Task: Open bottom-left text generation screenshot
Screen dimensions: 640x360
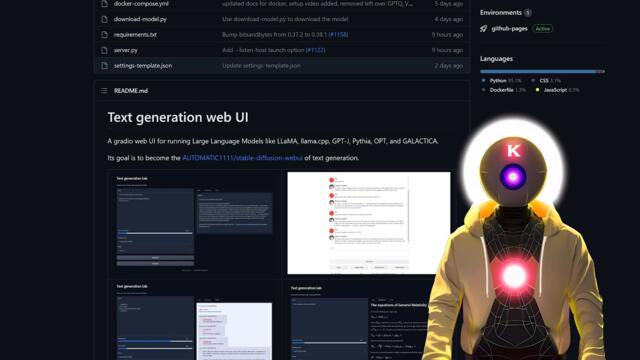Action: pos(195,320)
